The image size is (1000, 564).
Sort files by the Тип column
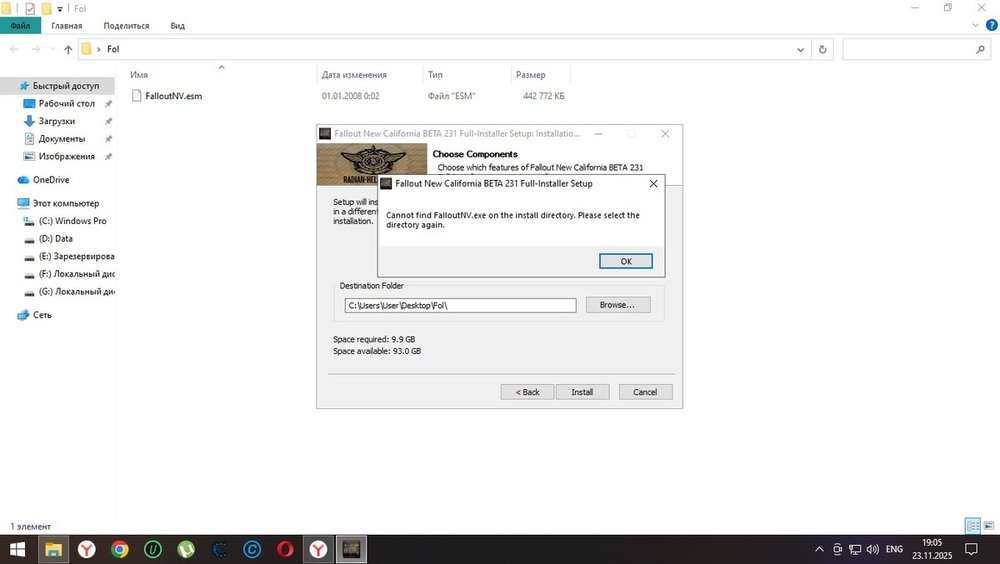(435, 75)
